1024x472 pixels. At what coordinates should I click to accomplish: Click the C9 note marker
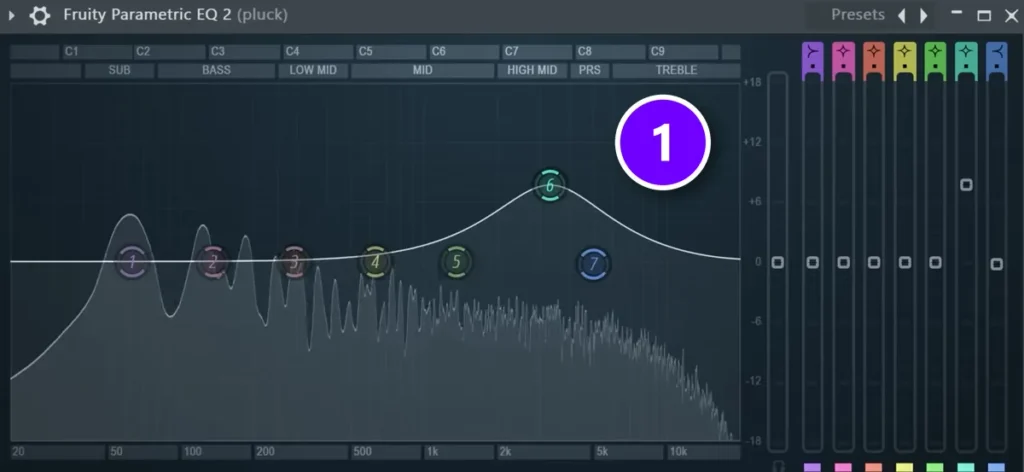pyautogui.click(x=658, y=52)
